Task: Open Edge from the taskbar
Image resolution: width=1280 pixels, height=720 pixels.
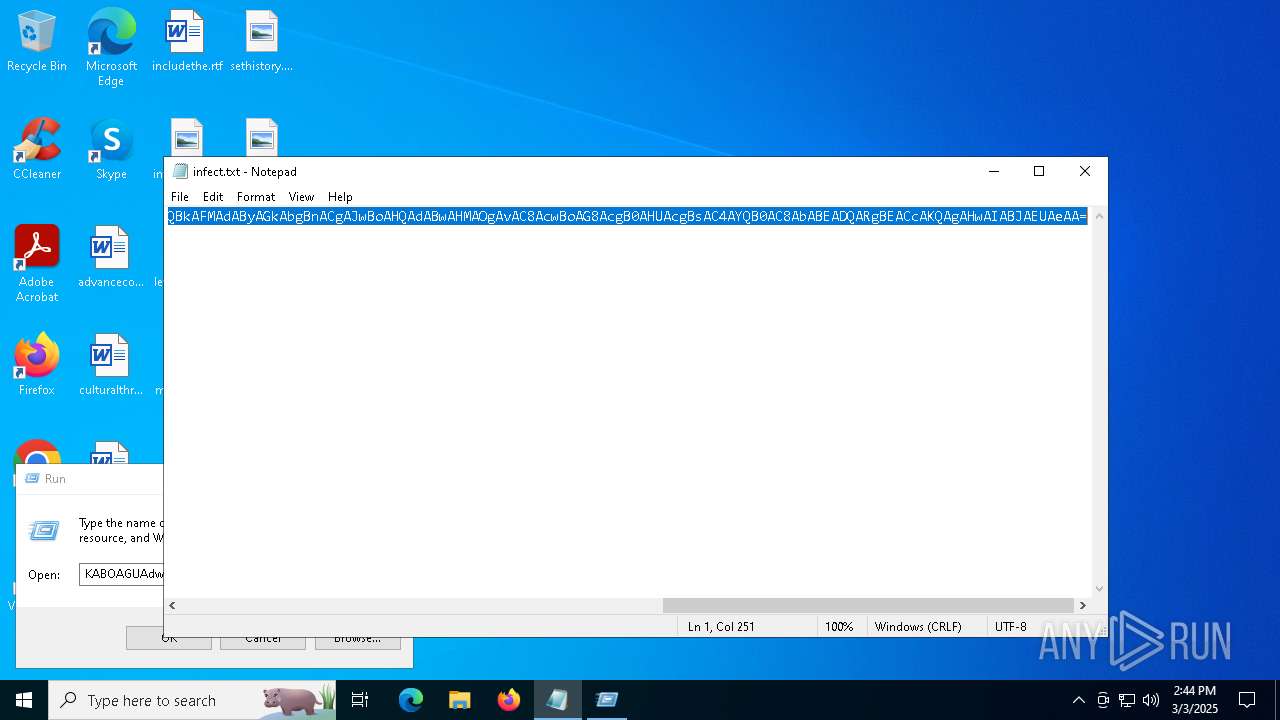Action: (411, 700)
